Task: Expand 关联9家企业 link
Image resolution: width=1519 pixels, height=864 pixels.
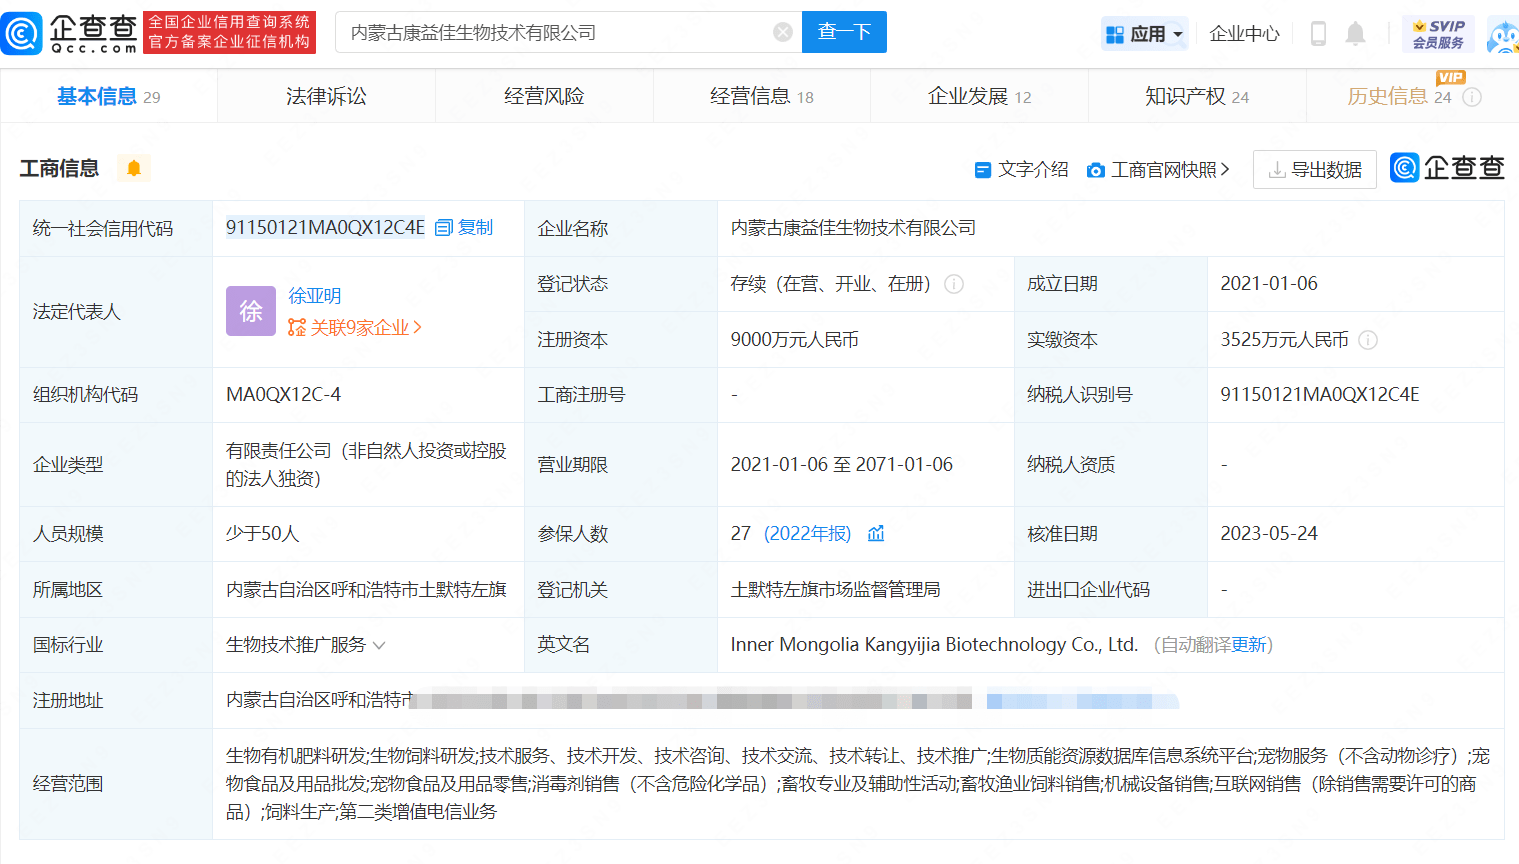Action: (355, 328)
